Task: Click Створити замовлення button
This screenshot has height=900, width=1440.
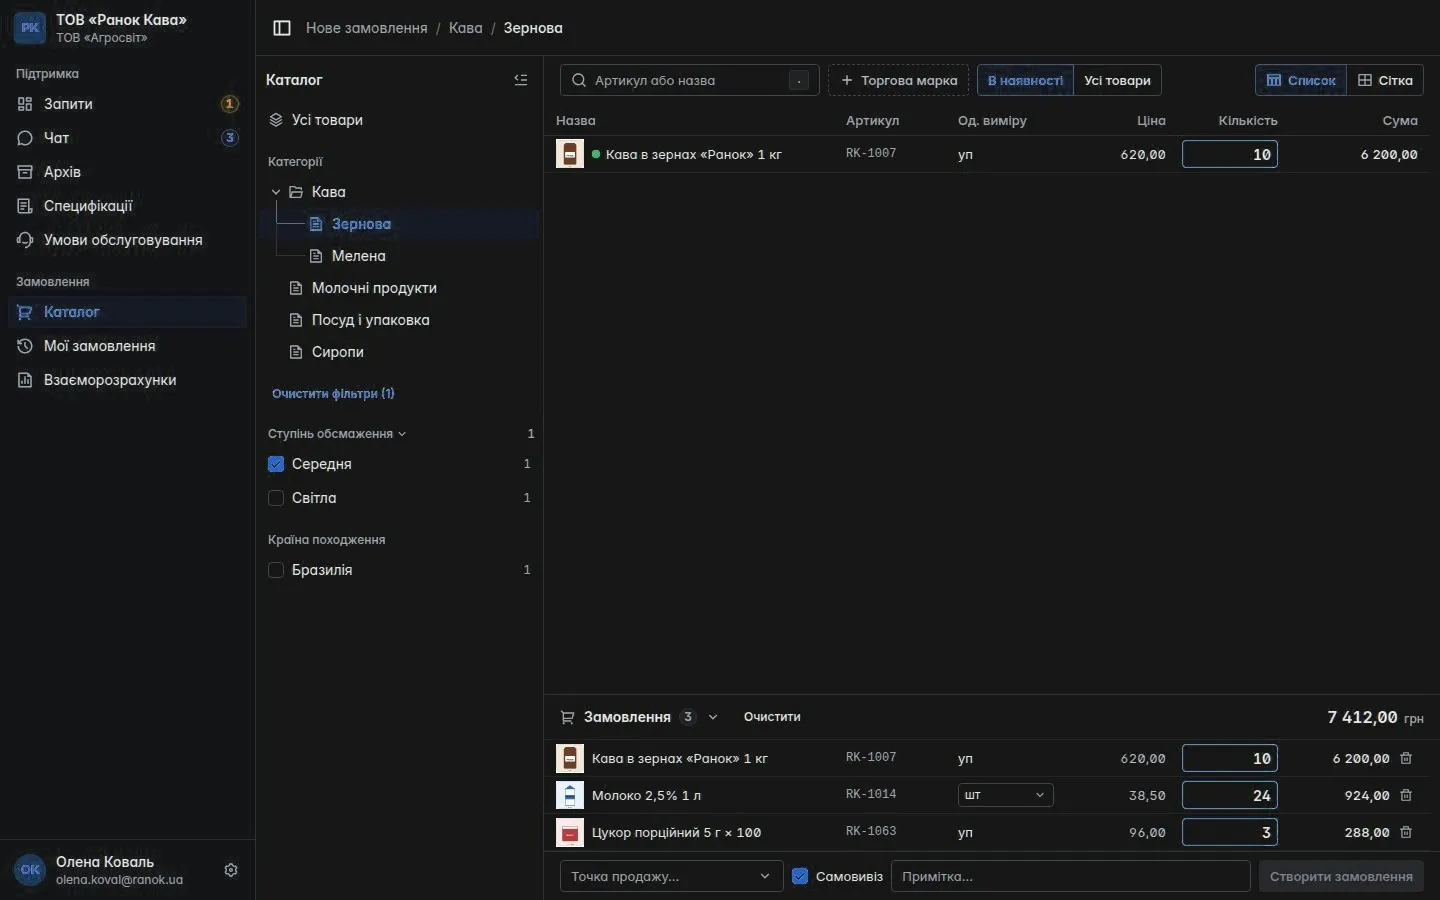Action: (x=1341, y=876)
